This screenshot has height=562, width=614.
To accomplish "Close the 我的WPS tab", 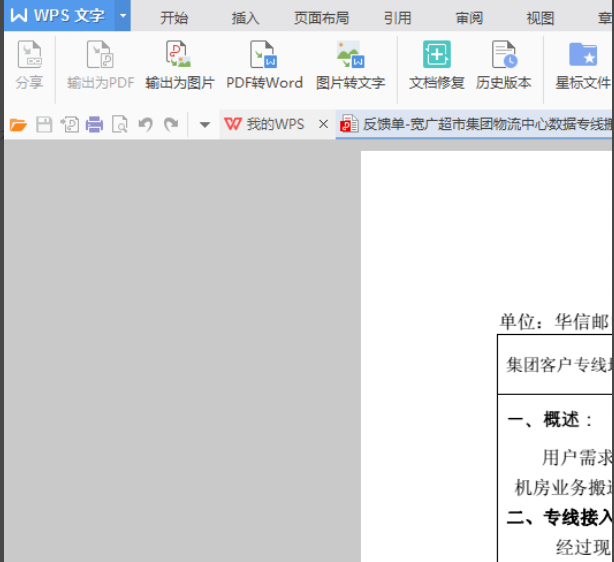I will (323, 124).
